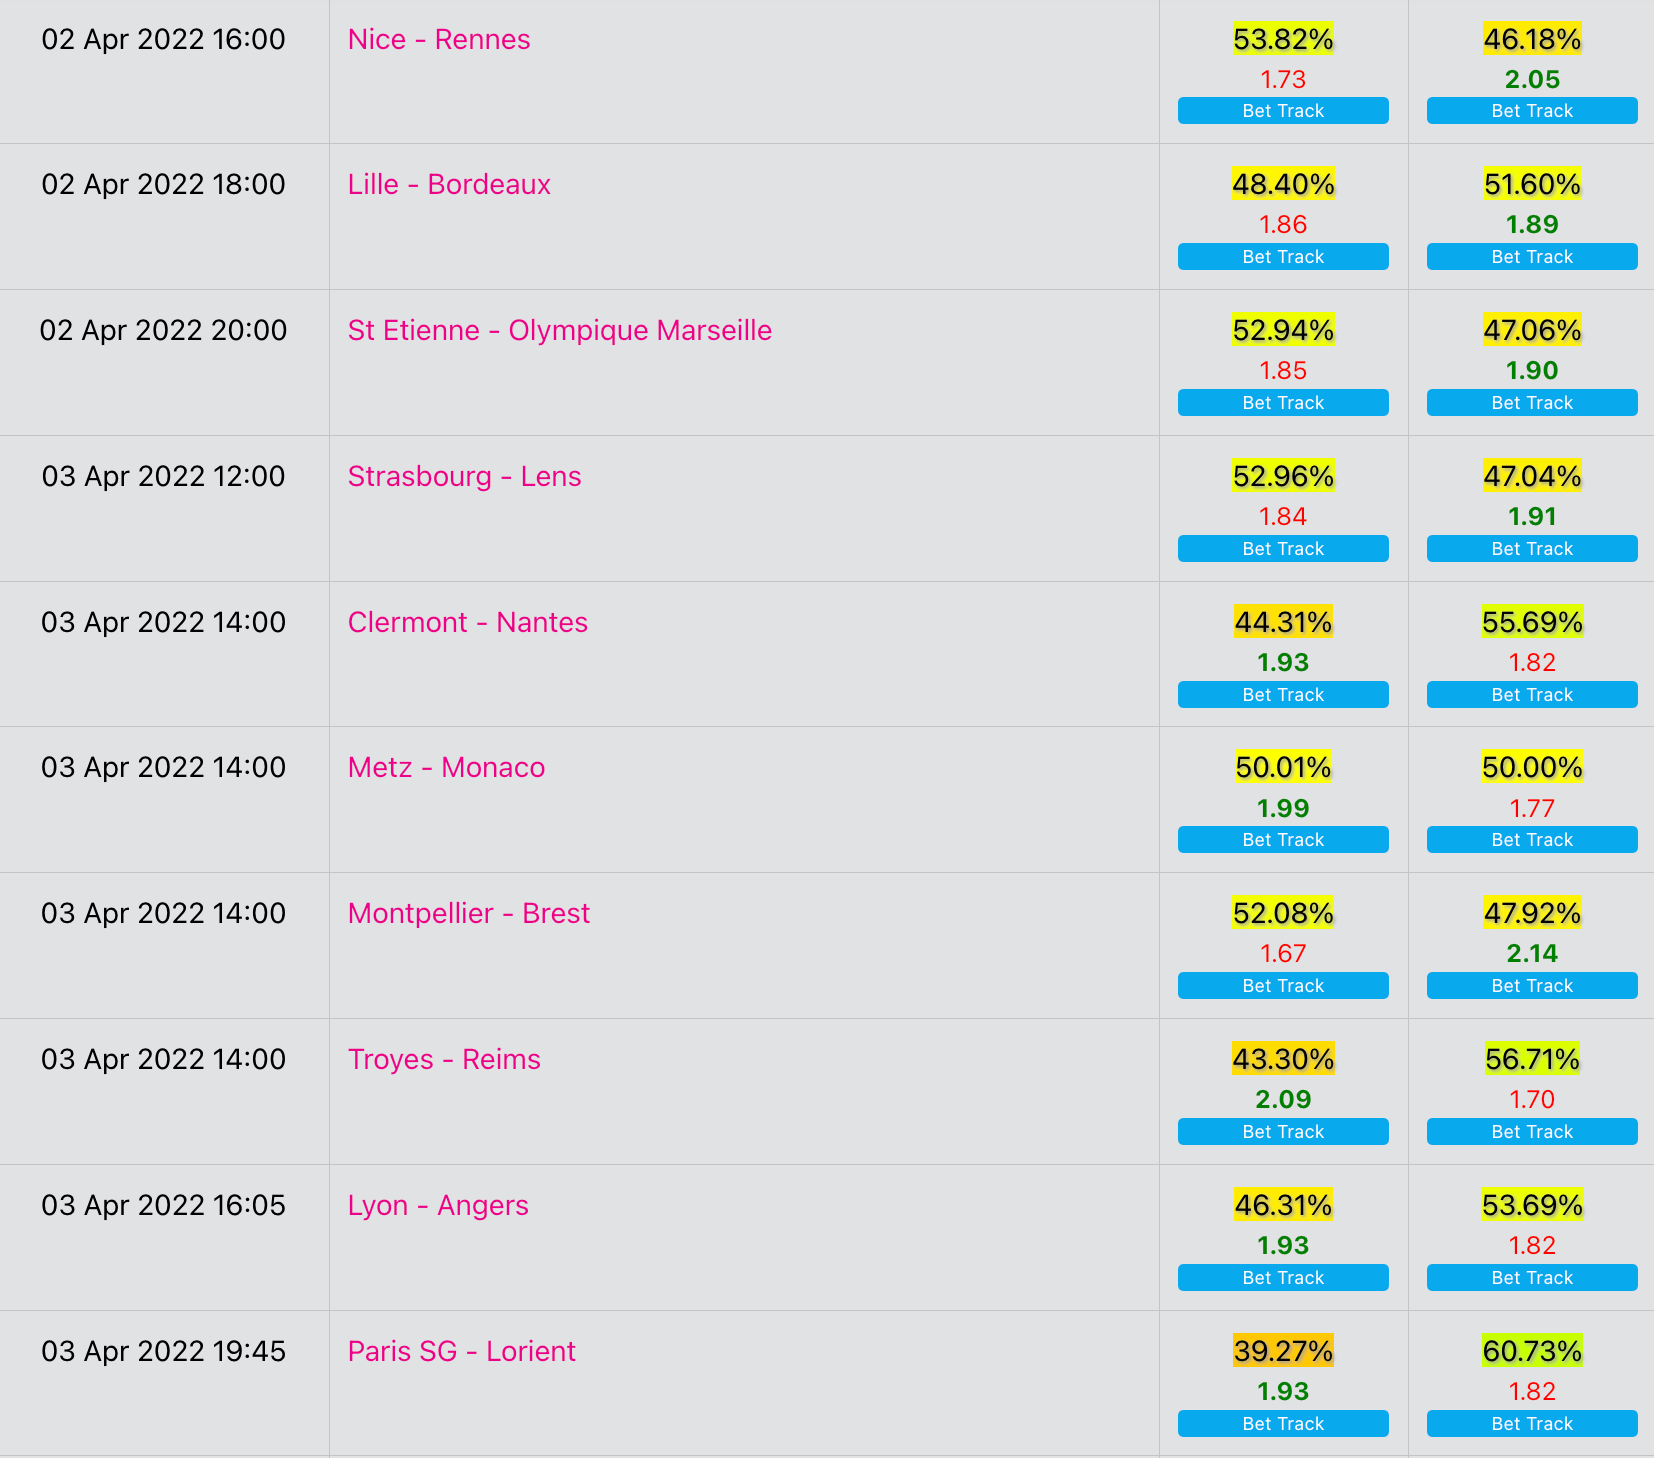Click Bet Track under Montpellier - Brest 2.14 odds
The height and width of the screenshot is (1458, 1654).
click(x=1532, y=986)
